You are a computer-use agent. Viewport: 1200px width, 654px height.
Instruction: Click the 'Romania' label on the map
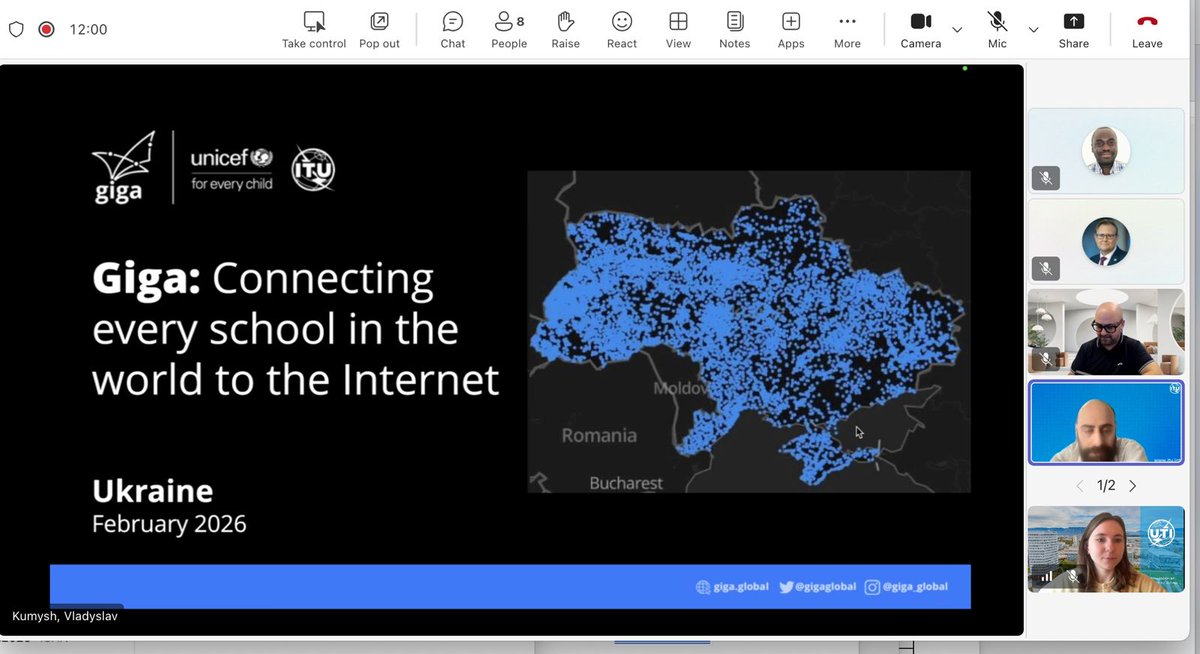point(599,435)
